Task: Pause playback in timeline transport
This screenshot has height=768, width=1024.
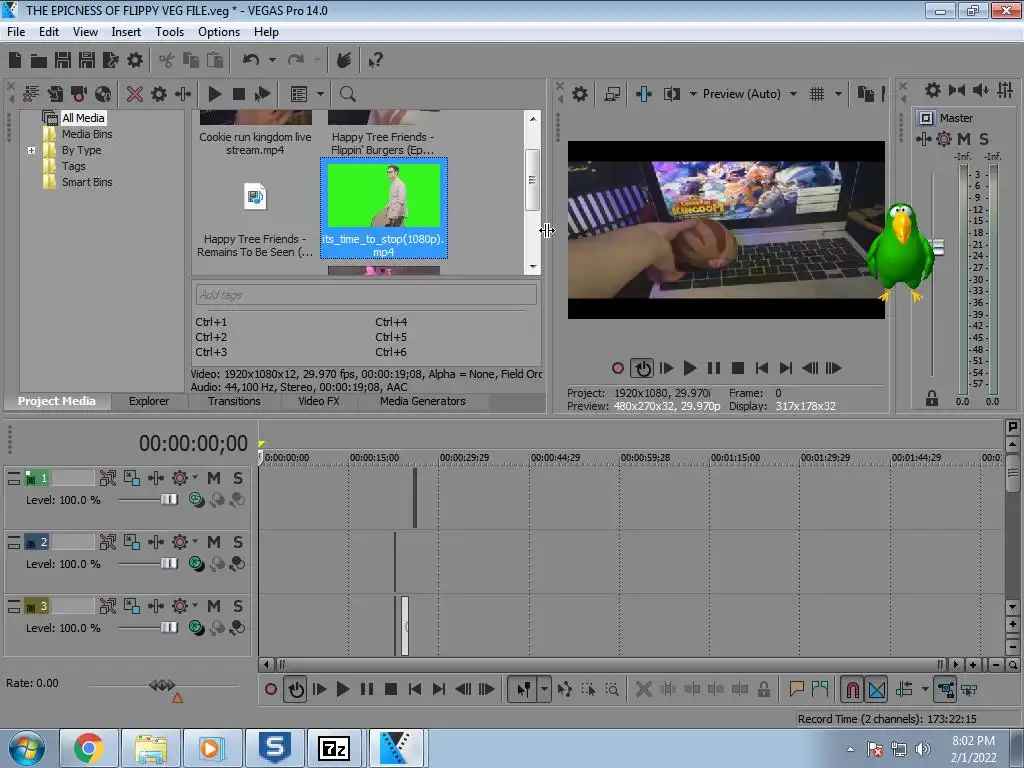Action: 367,689
